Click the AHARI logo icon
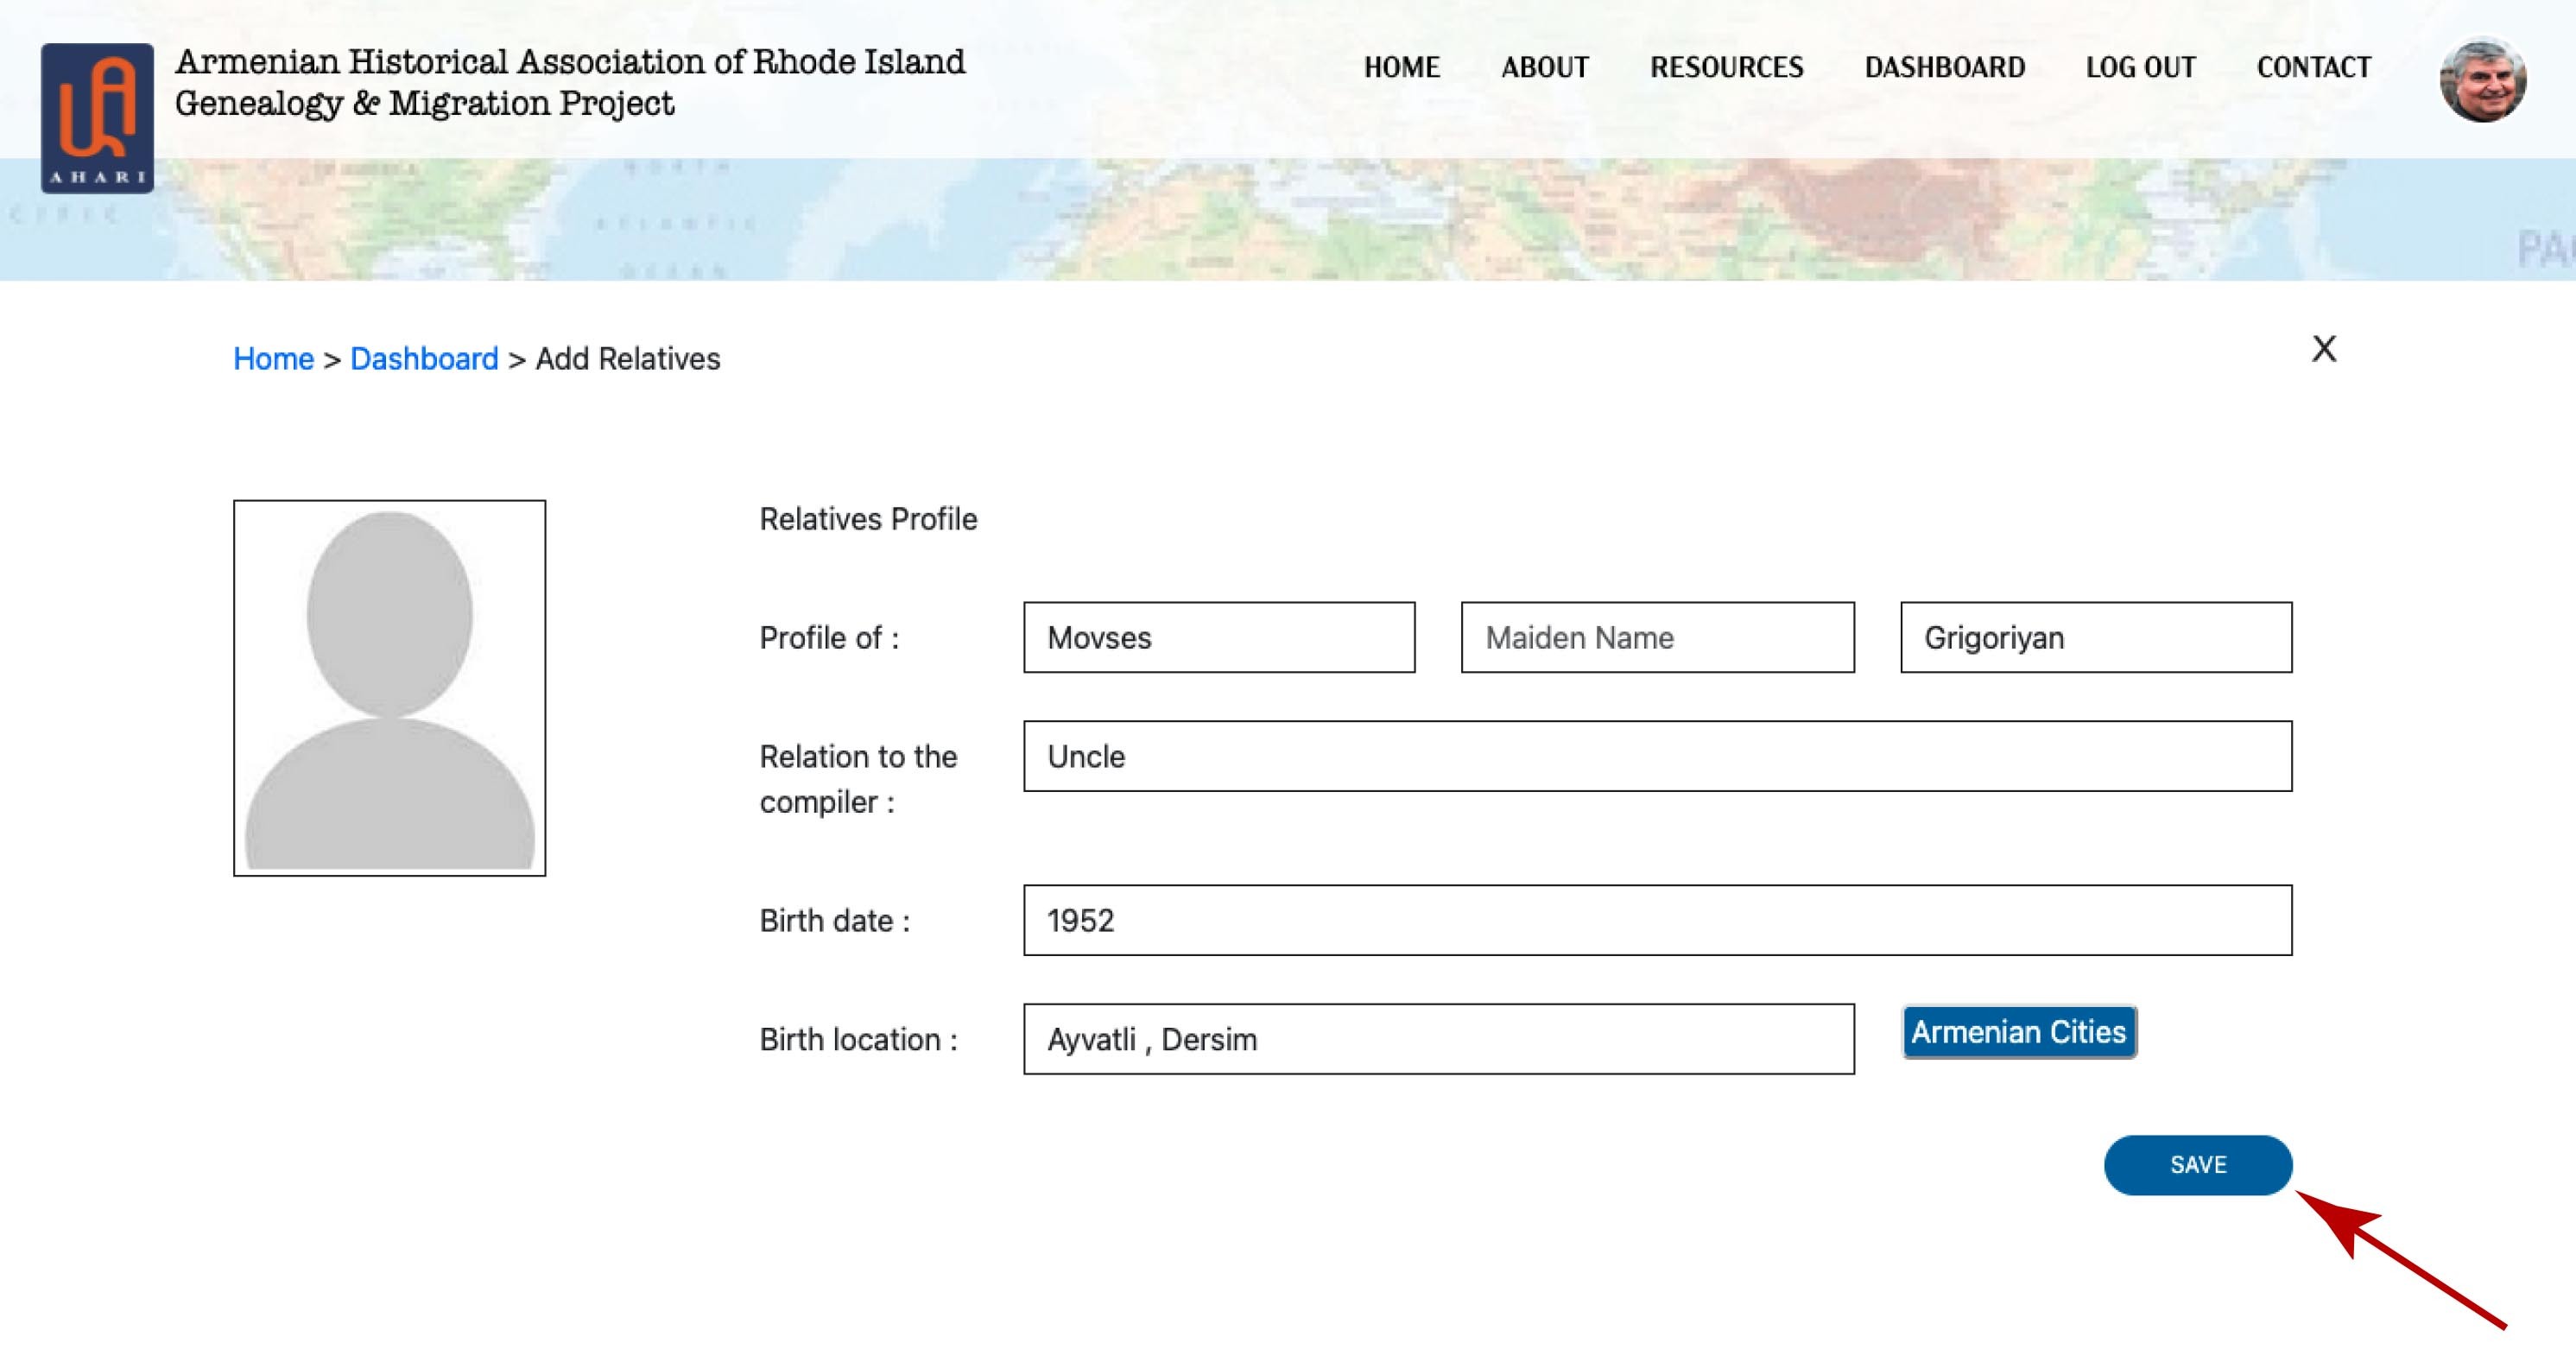Image resolution: width=2576 pixels, height=1362 pixels. [97, 118]
